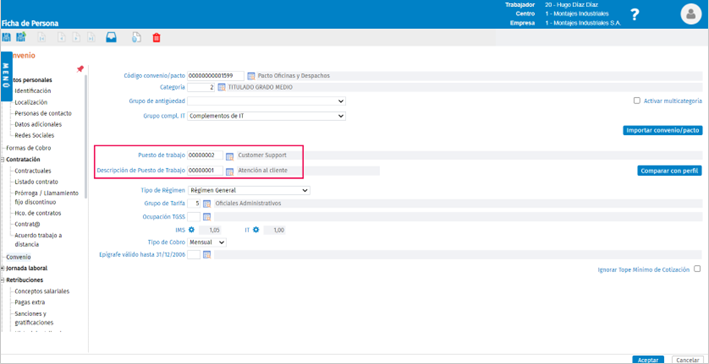Viewport: 709px width, 364px height.
Task: Click the red trash delete icon
Action: click(156, 38)
